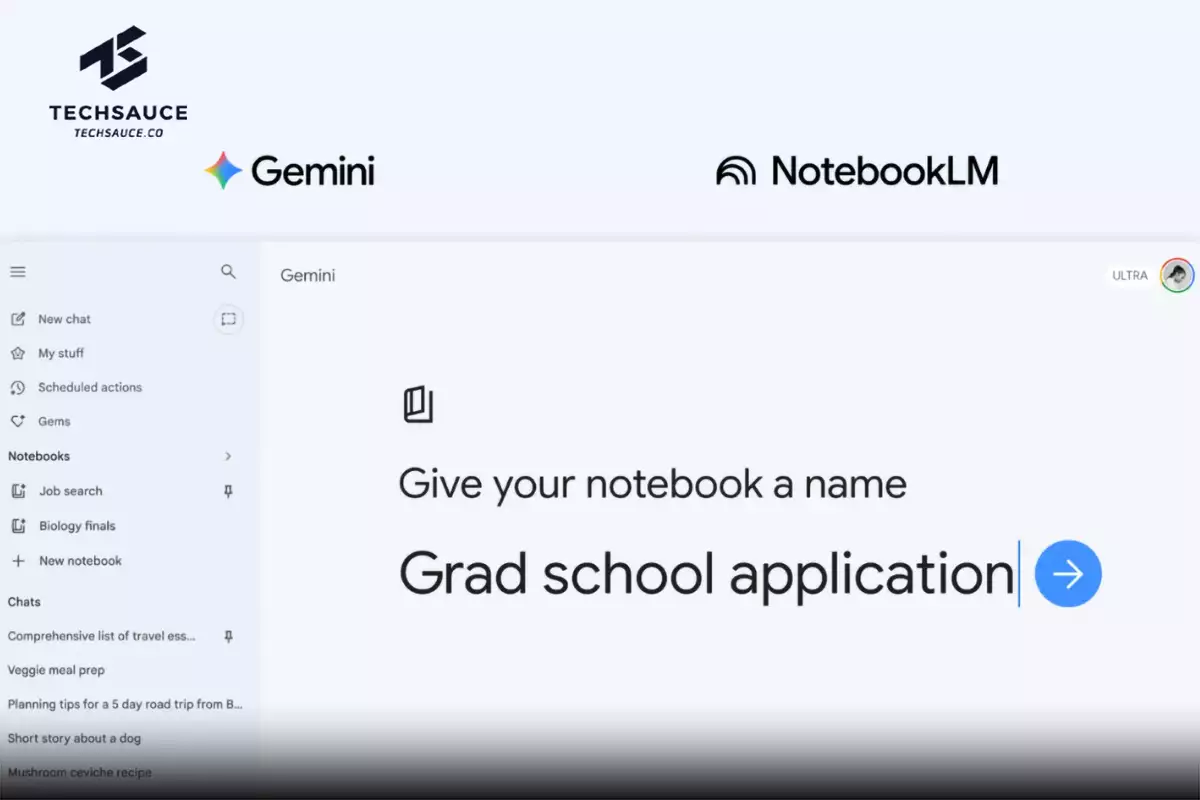
Task: Open New chat
Action: tap(64, 319)
